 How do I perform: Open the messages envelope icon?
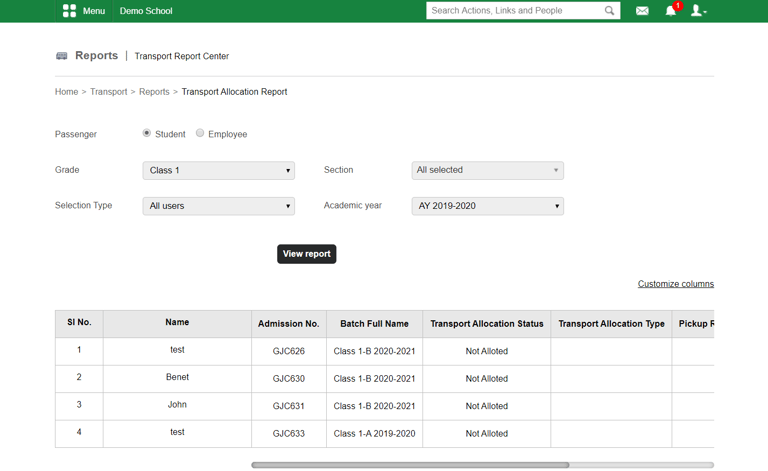[x=642, y=11]
